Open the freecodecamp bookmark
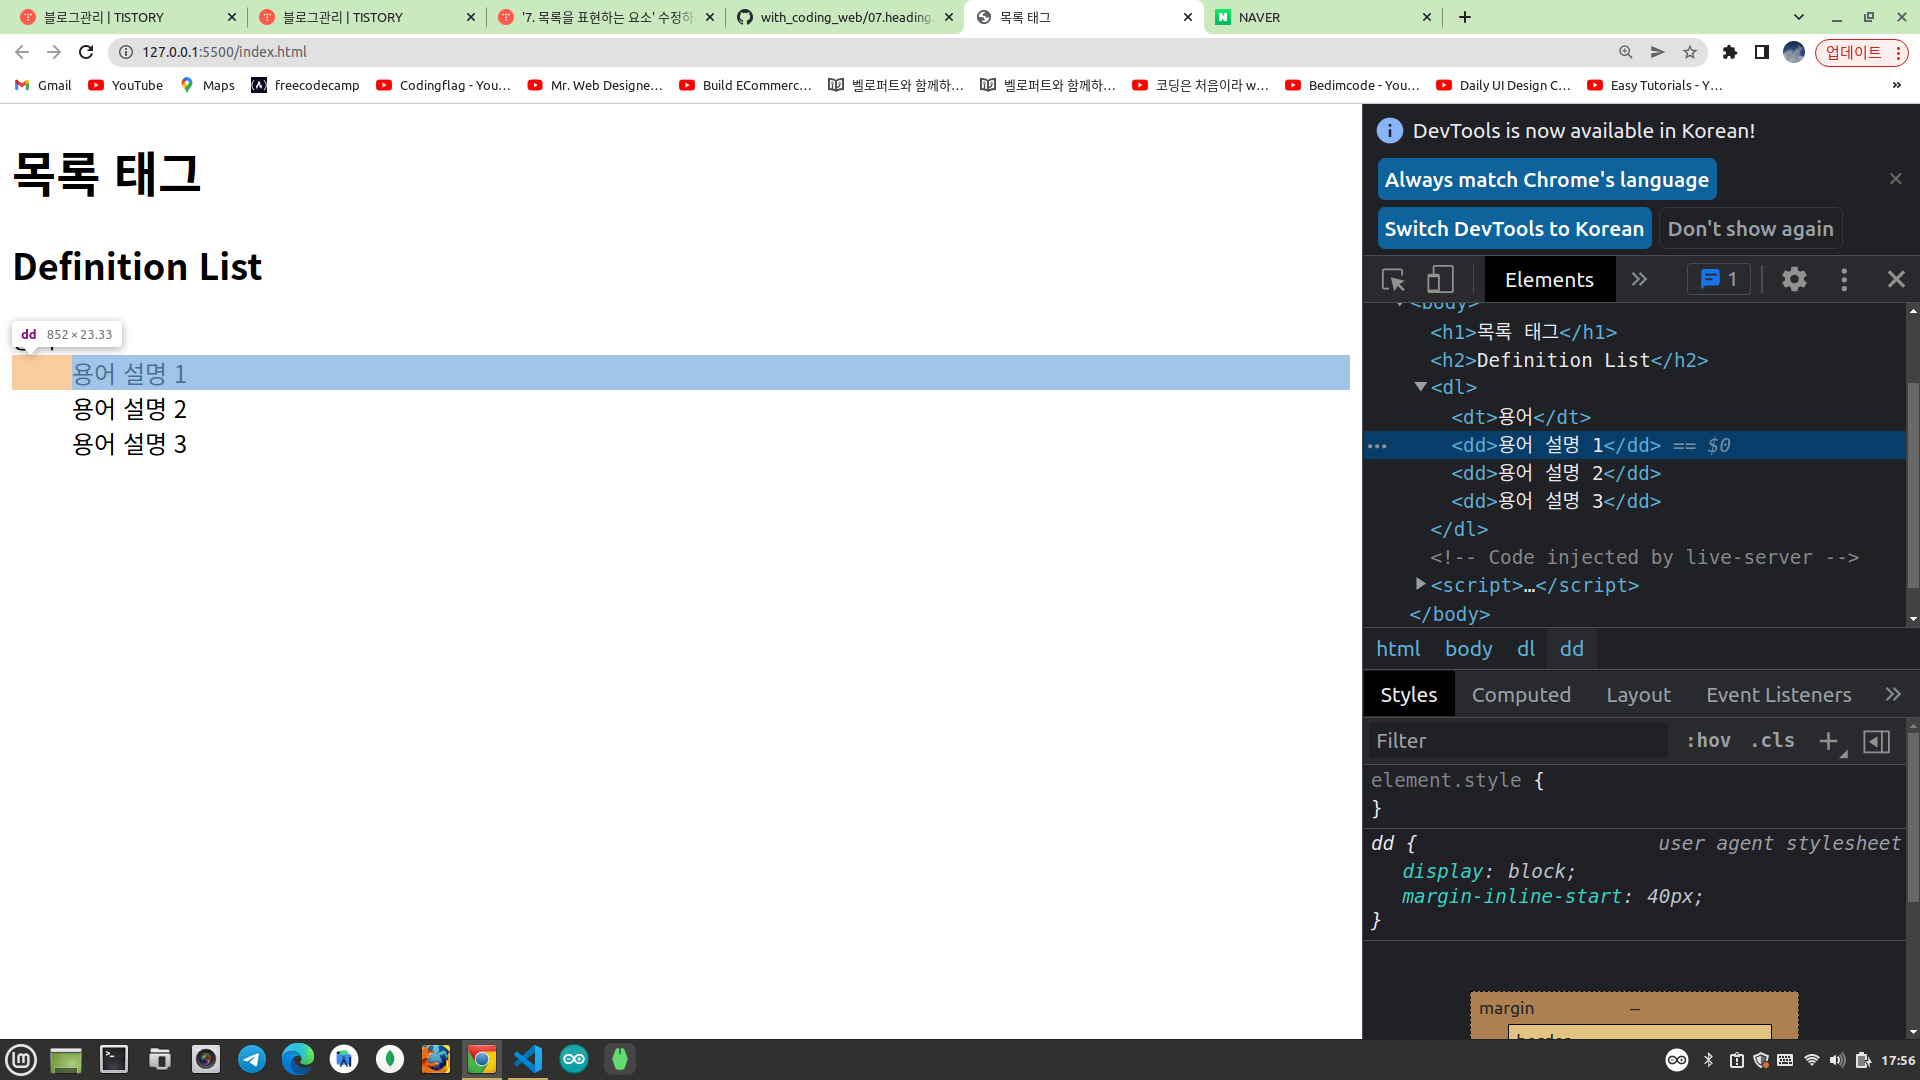 305,85
